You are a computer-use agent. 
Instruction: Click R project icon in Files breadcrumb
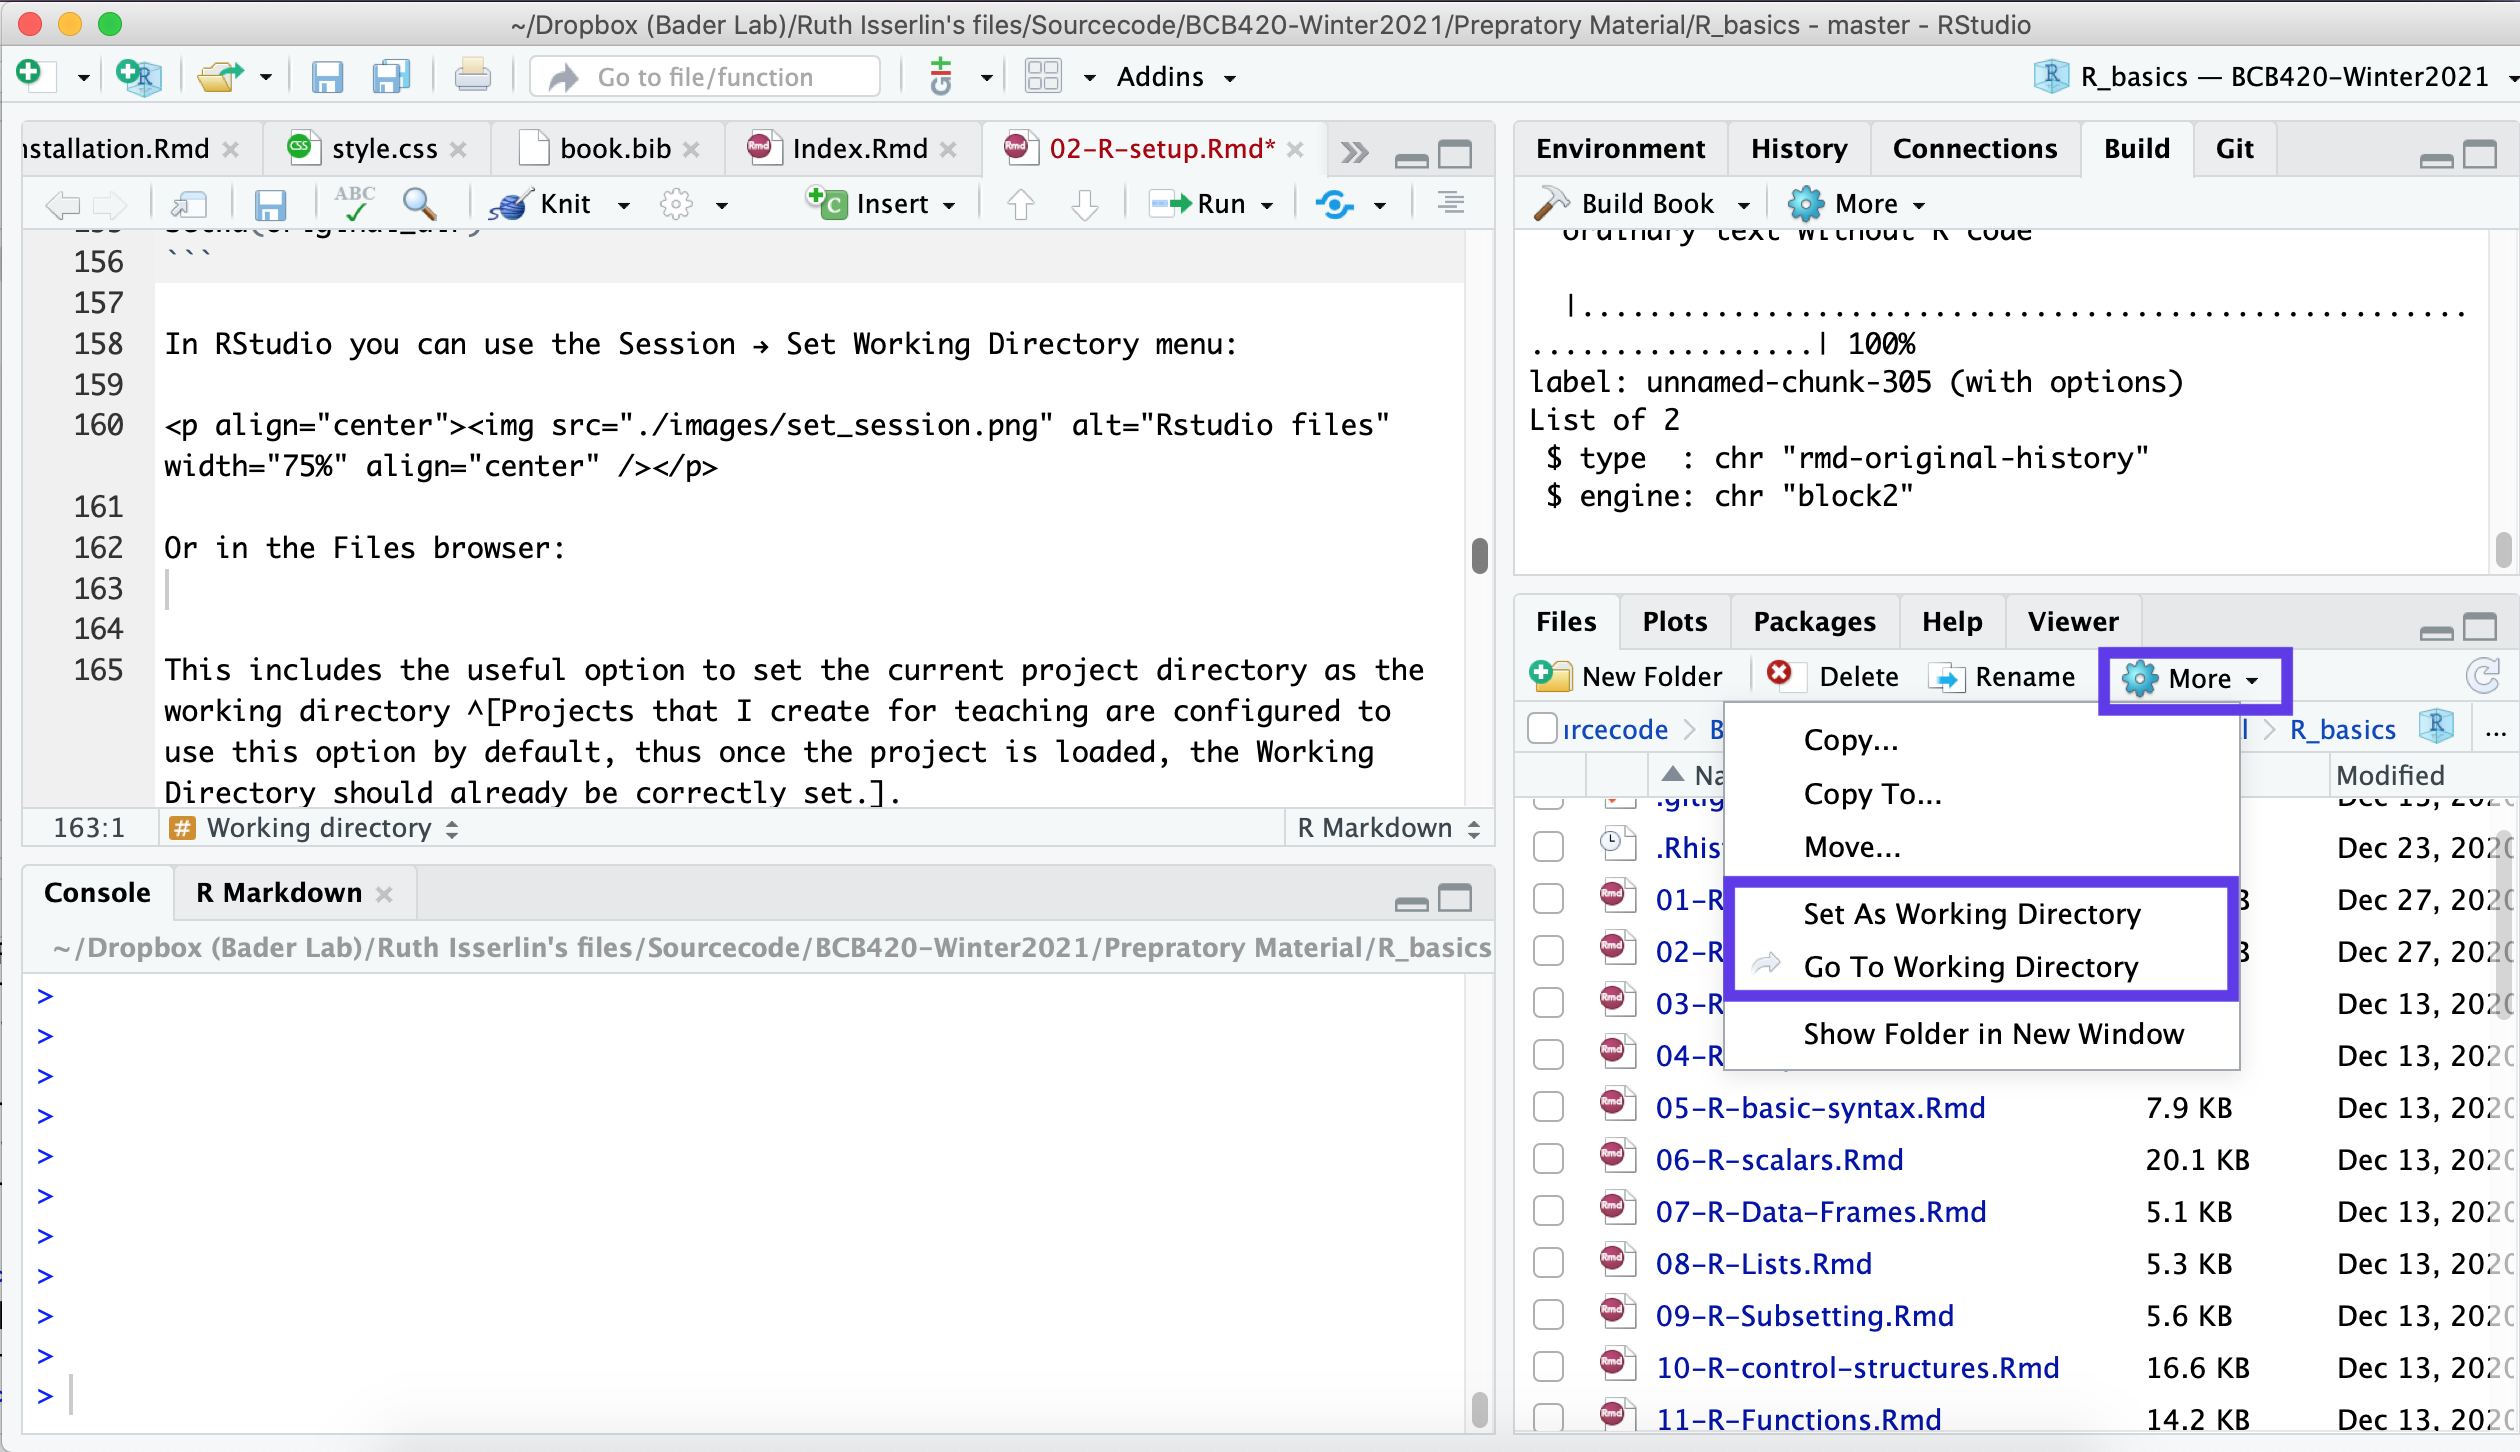[x=2436, y=726]
